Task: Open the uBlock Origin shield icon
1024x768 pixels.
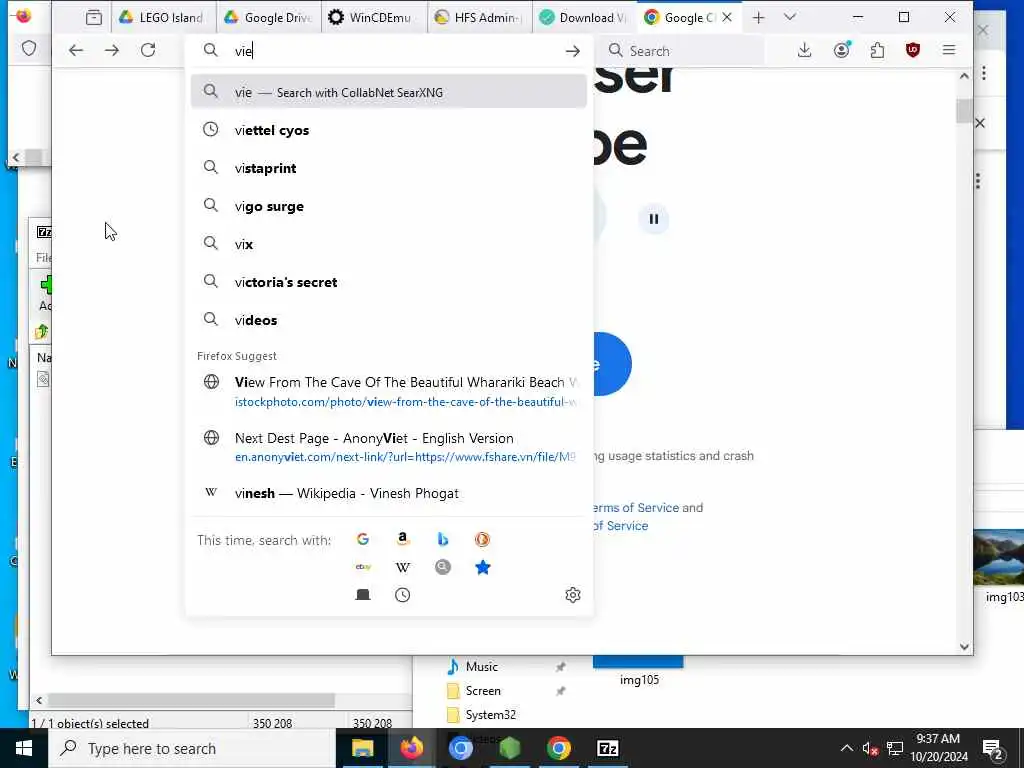Action: tap(913, 50)
